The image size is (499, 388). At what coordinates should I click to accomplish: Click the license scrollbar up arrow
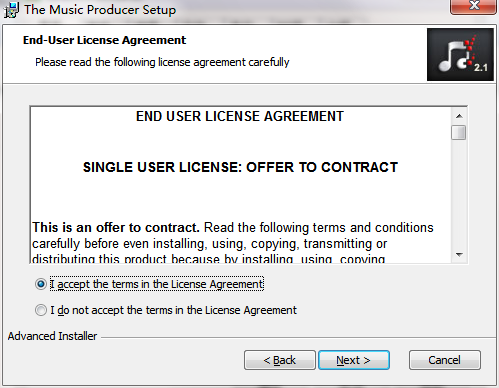pos(459,116)
